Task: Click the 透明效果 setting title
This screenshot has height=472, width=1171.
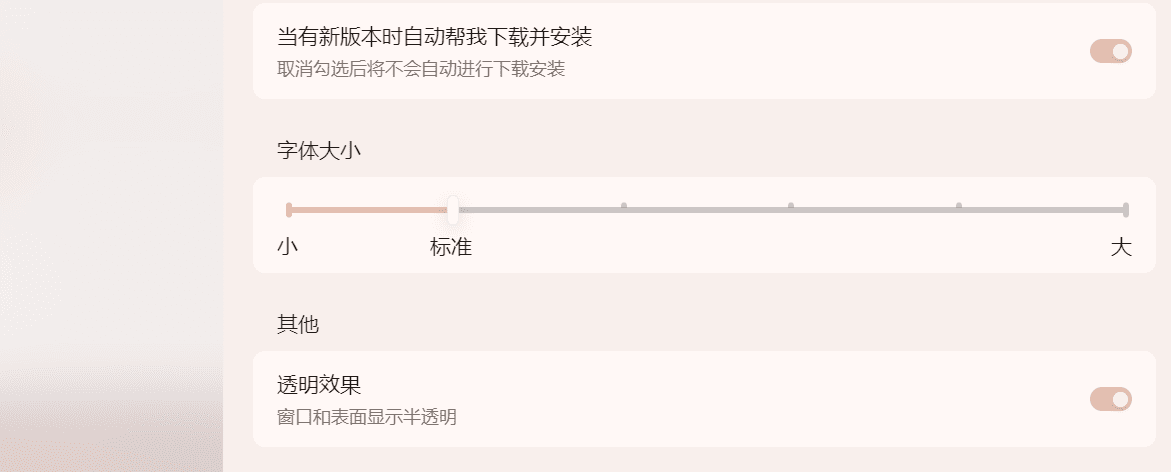Action: click(x=318, y=385)
